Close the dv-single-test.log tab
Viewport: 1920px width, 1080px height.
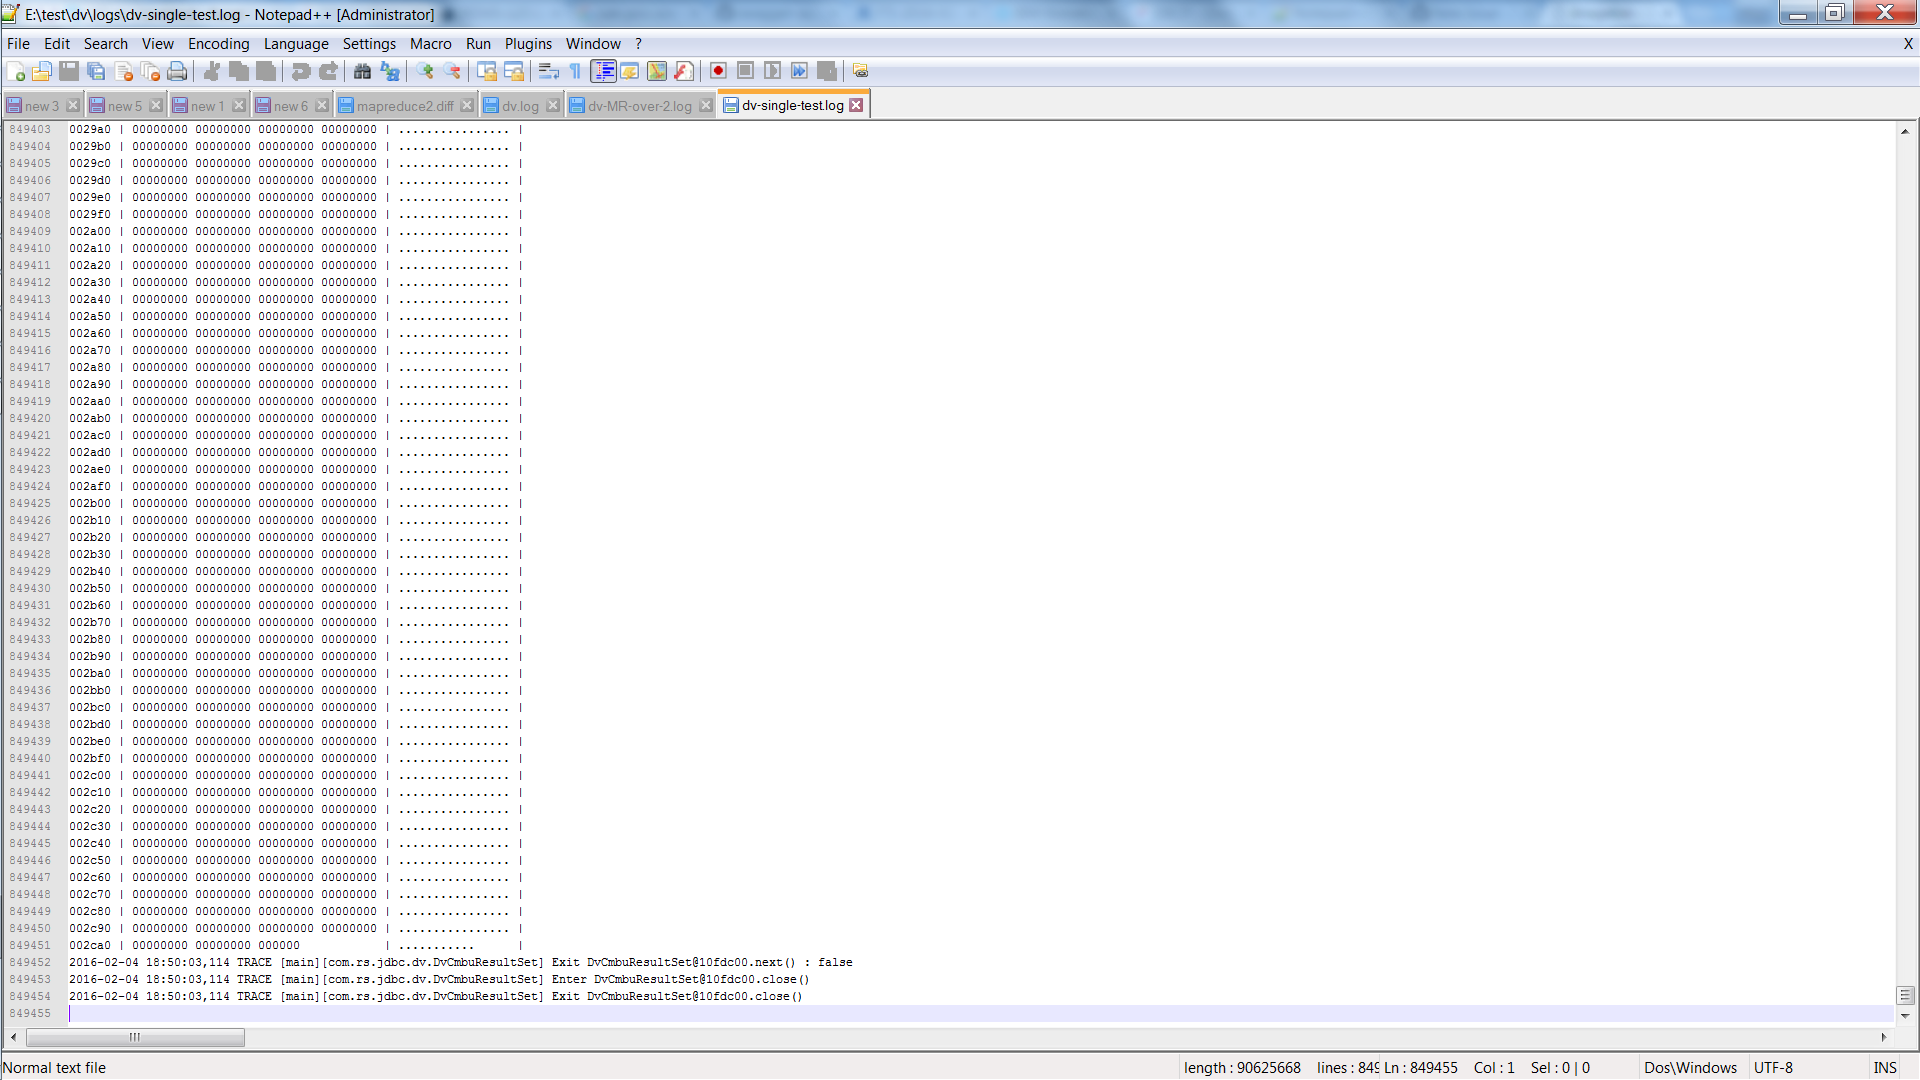tap(856, 105)
